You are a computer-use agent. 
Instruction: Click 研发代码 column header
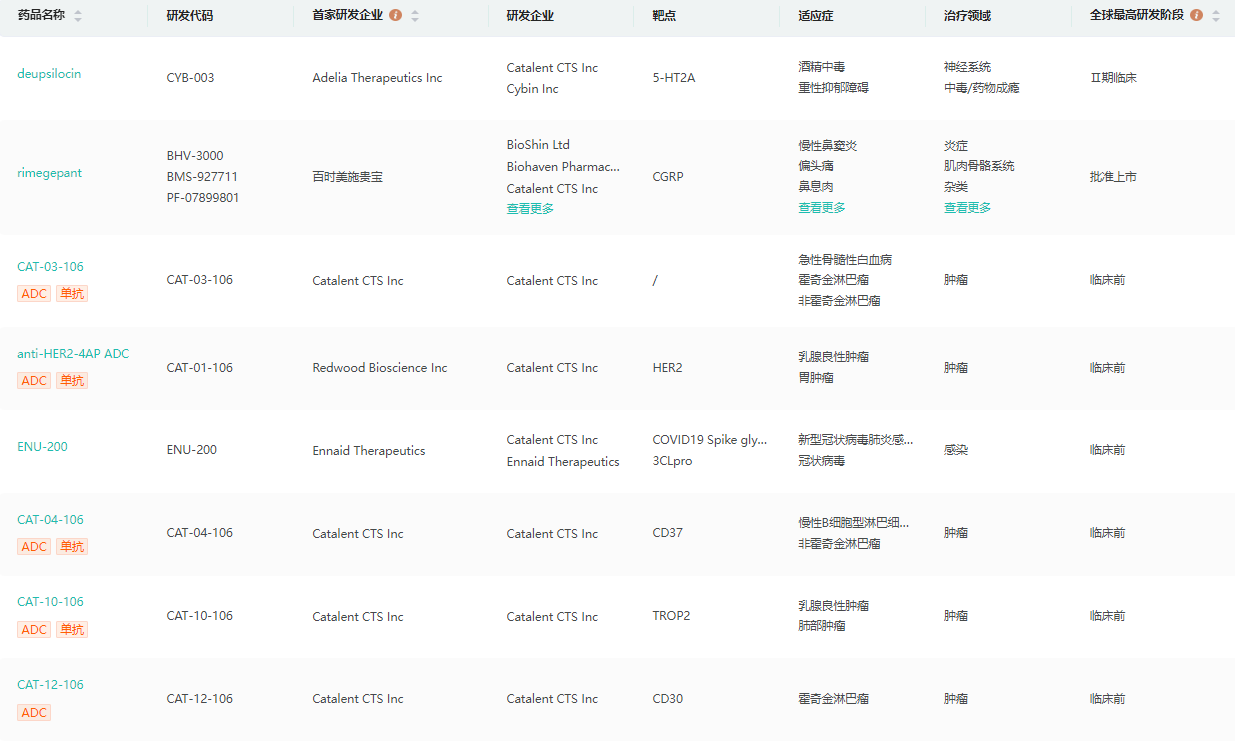pos(190,16)
